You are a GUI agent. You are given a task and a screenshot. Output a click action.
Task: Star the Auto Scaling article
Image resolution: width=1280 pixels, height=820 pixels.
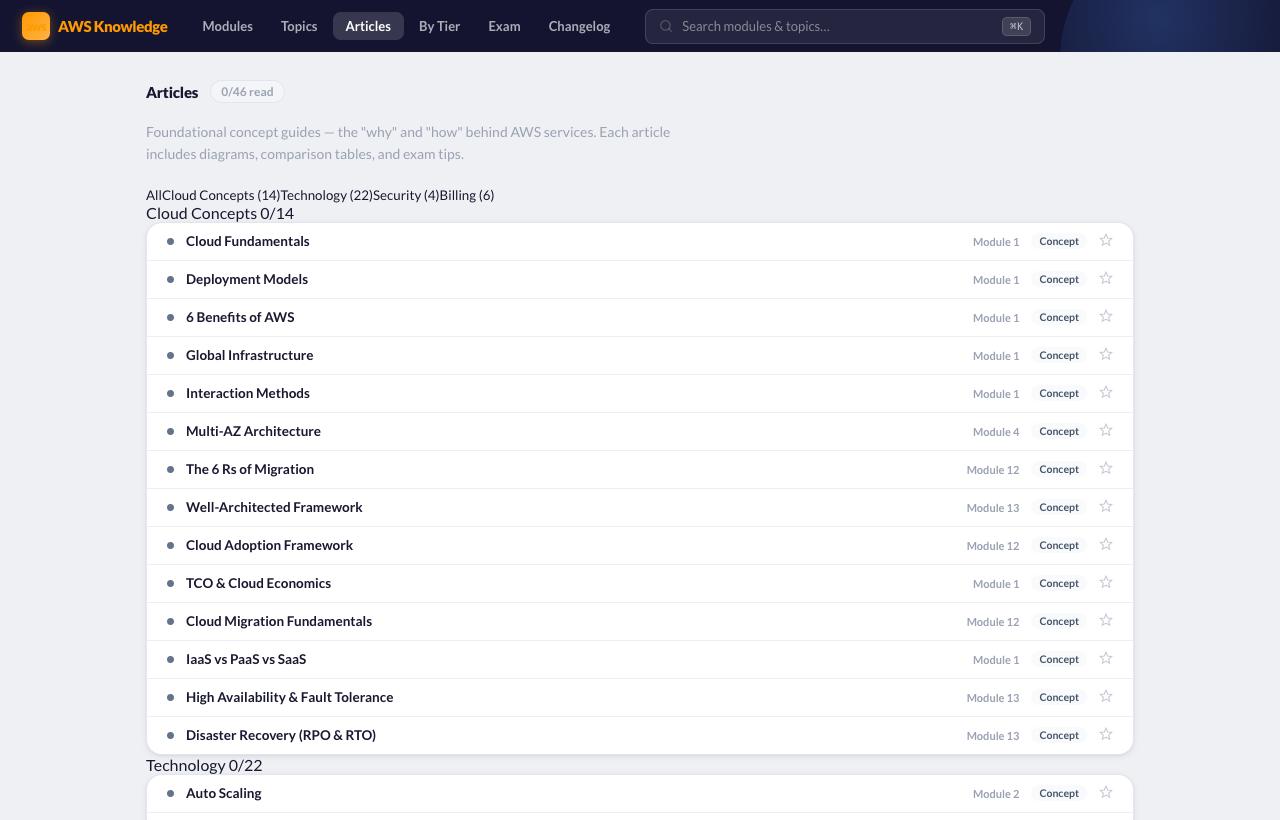1106,793
